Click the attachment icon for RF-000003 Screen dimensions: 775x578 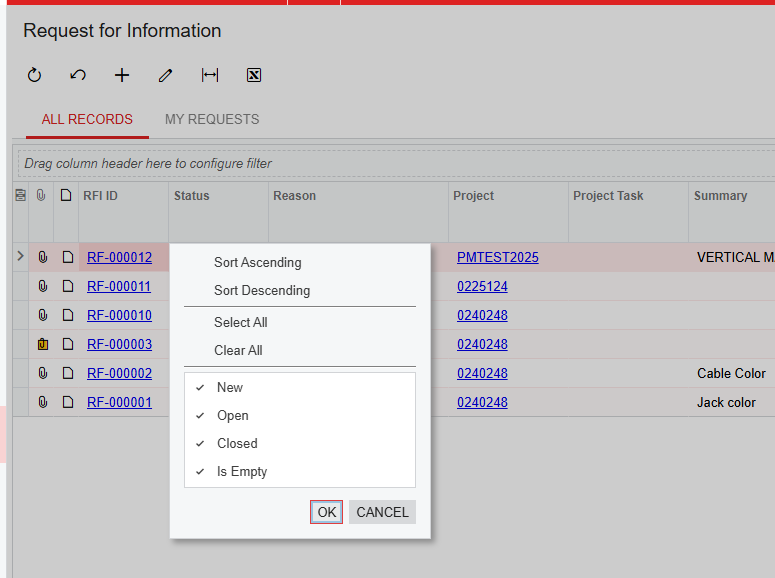(42, 344)
